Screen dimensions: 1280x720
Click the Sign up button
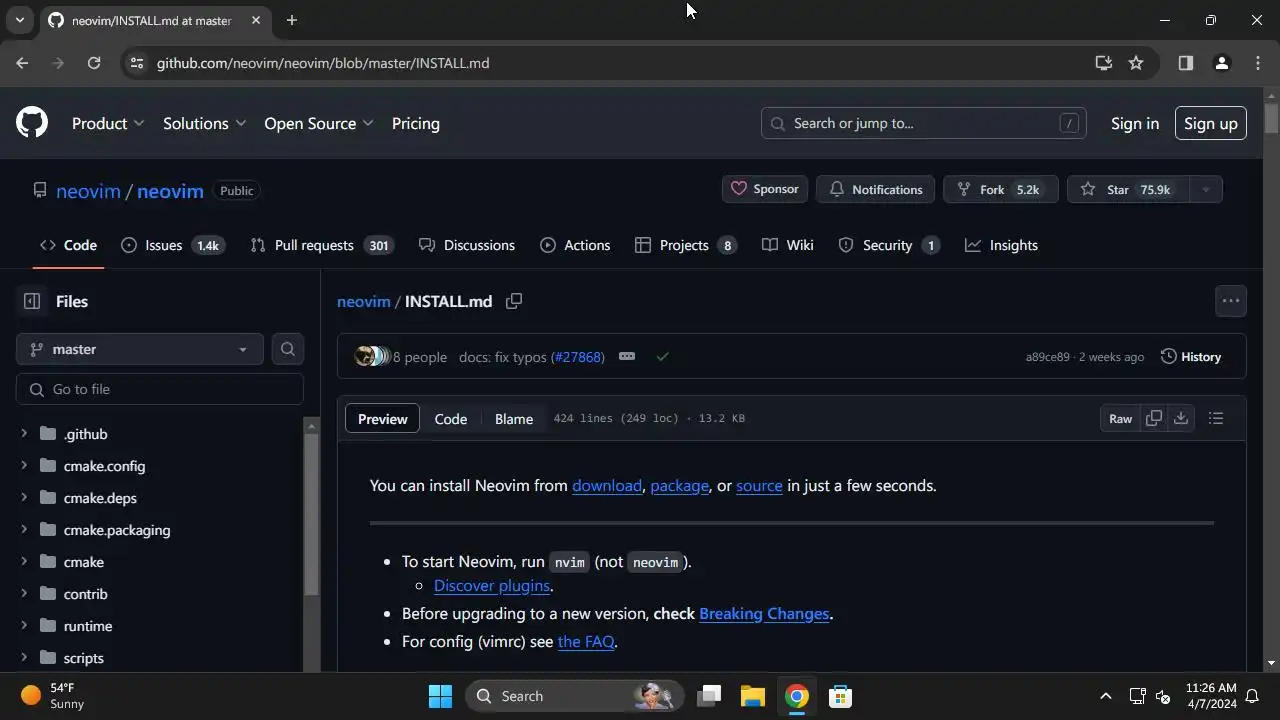coord(1210,123)
